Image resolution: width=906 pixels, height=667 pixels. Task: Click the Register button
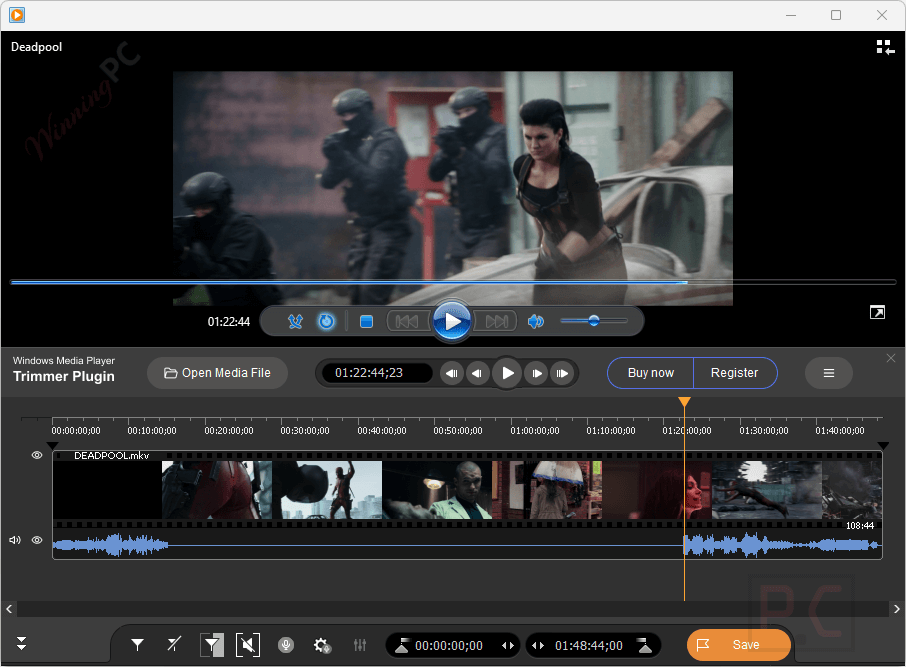click(x=734, y=373)
